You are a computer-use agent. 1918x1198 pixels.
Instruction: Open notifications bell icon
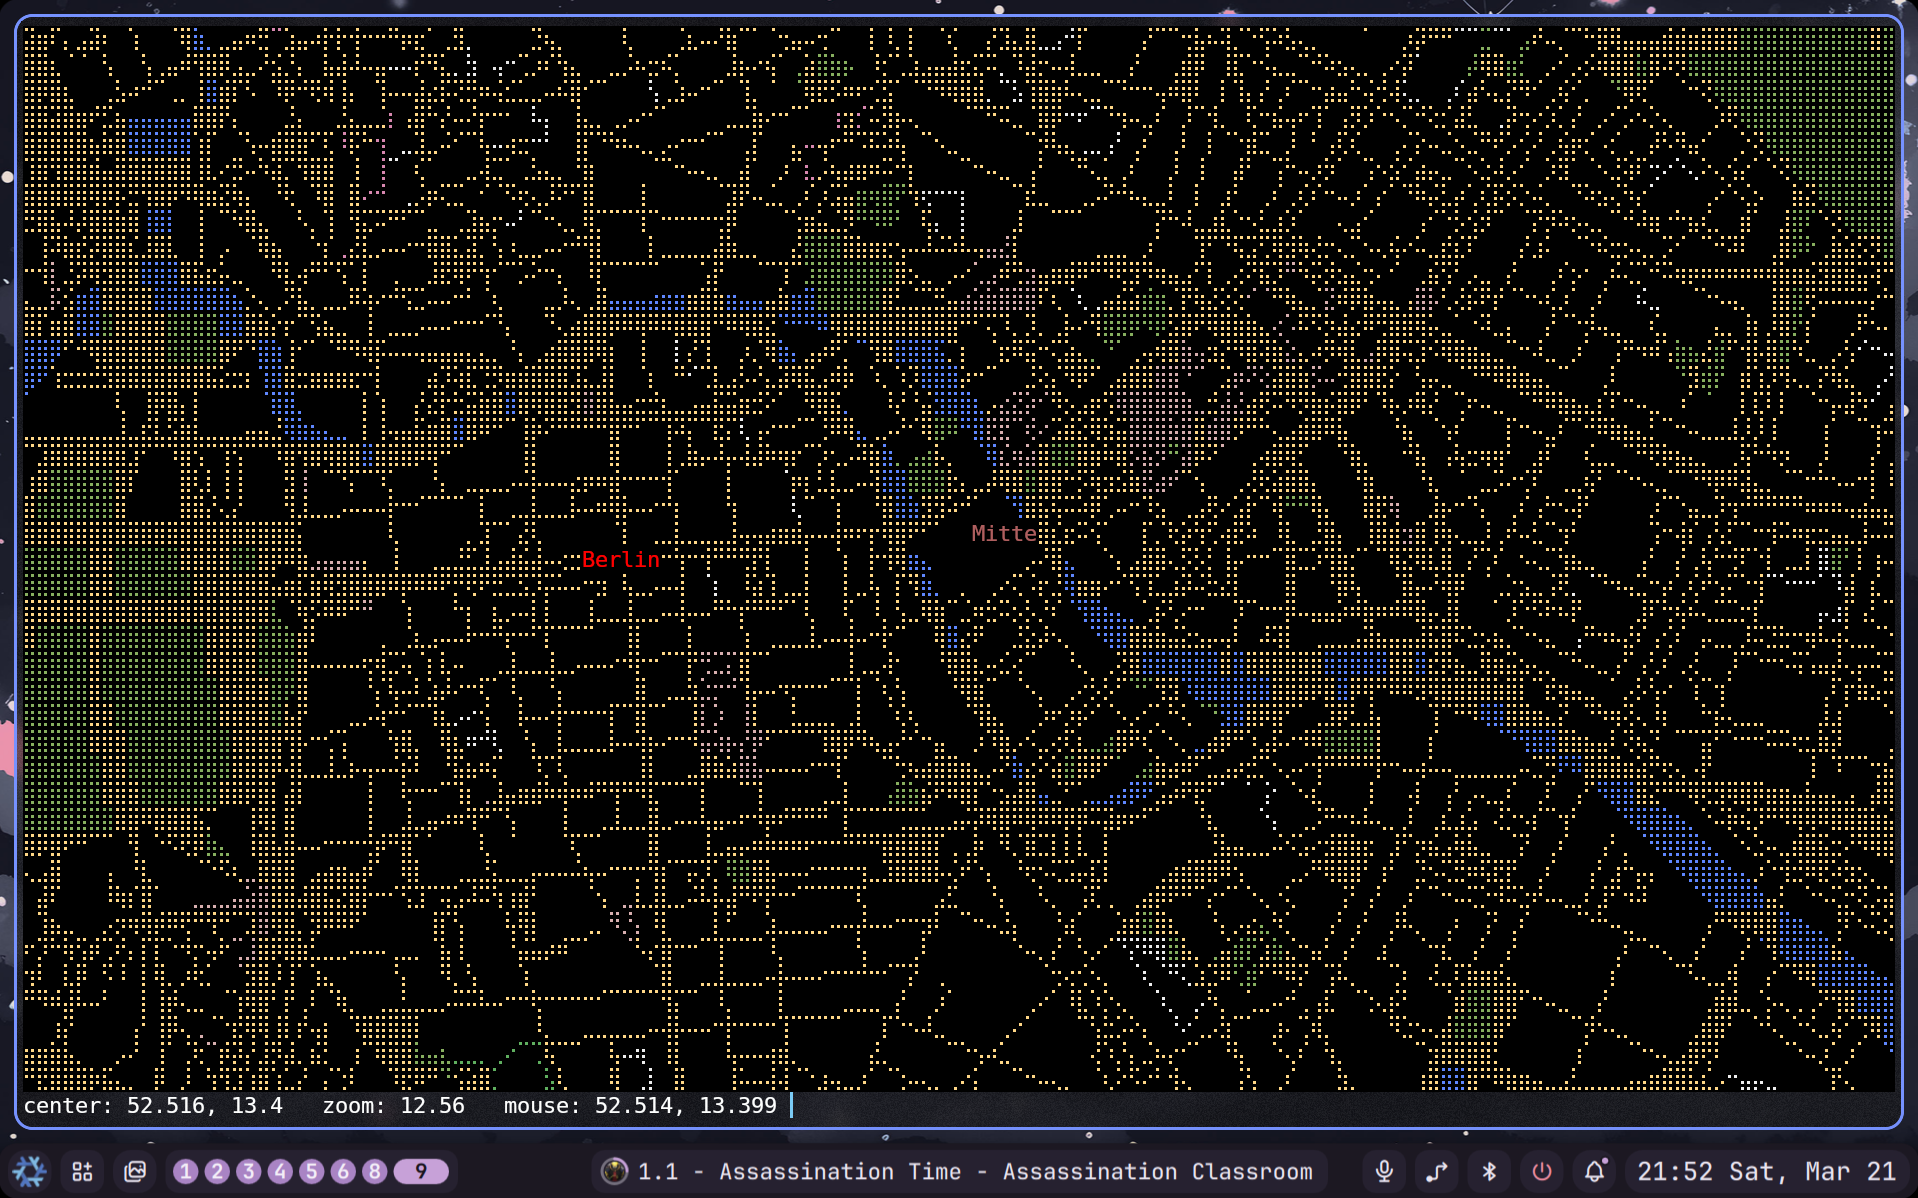click(x=1595, y=1171)
